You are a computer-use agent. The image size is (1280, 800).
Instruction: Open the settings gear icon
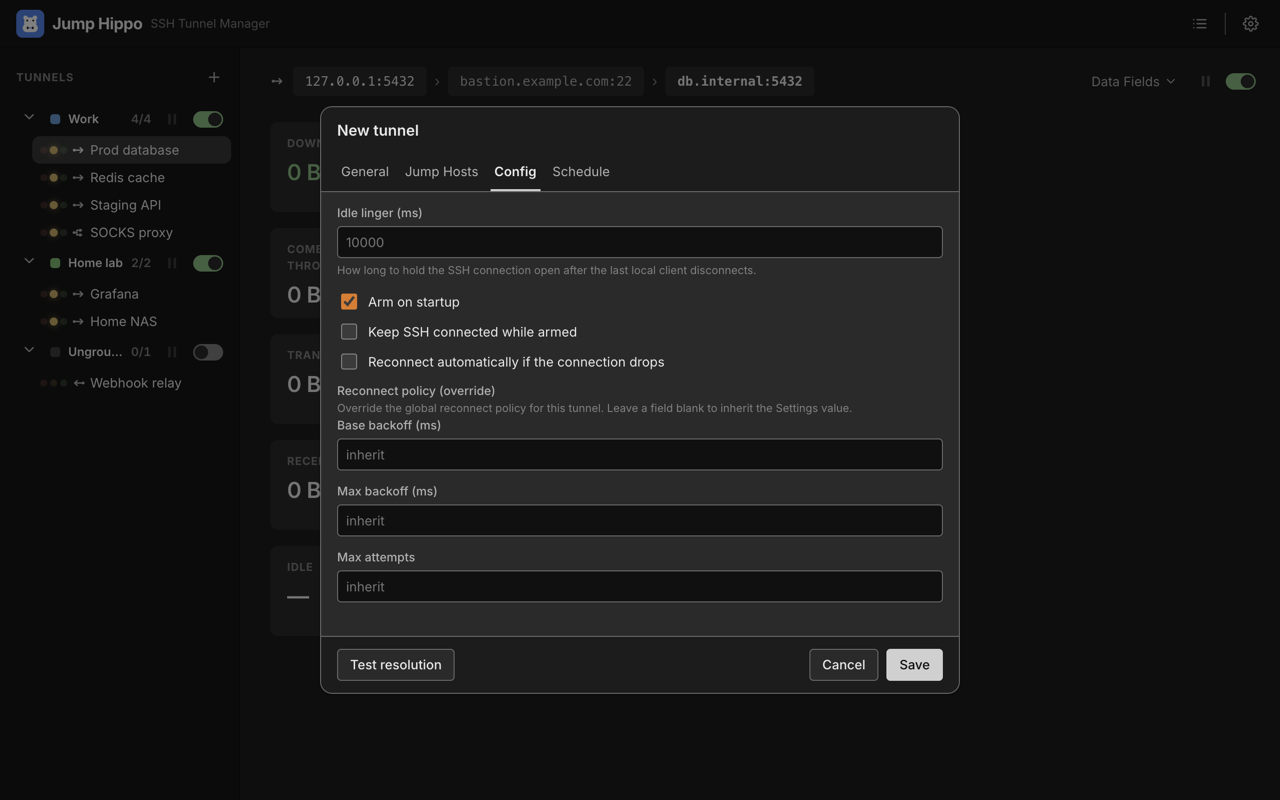(x=1250, y=23)
